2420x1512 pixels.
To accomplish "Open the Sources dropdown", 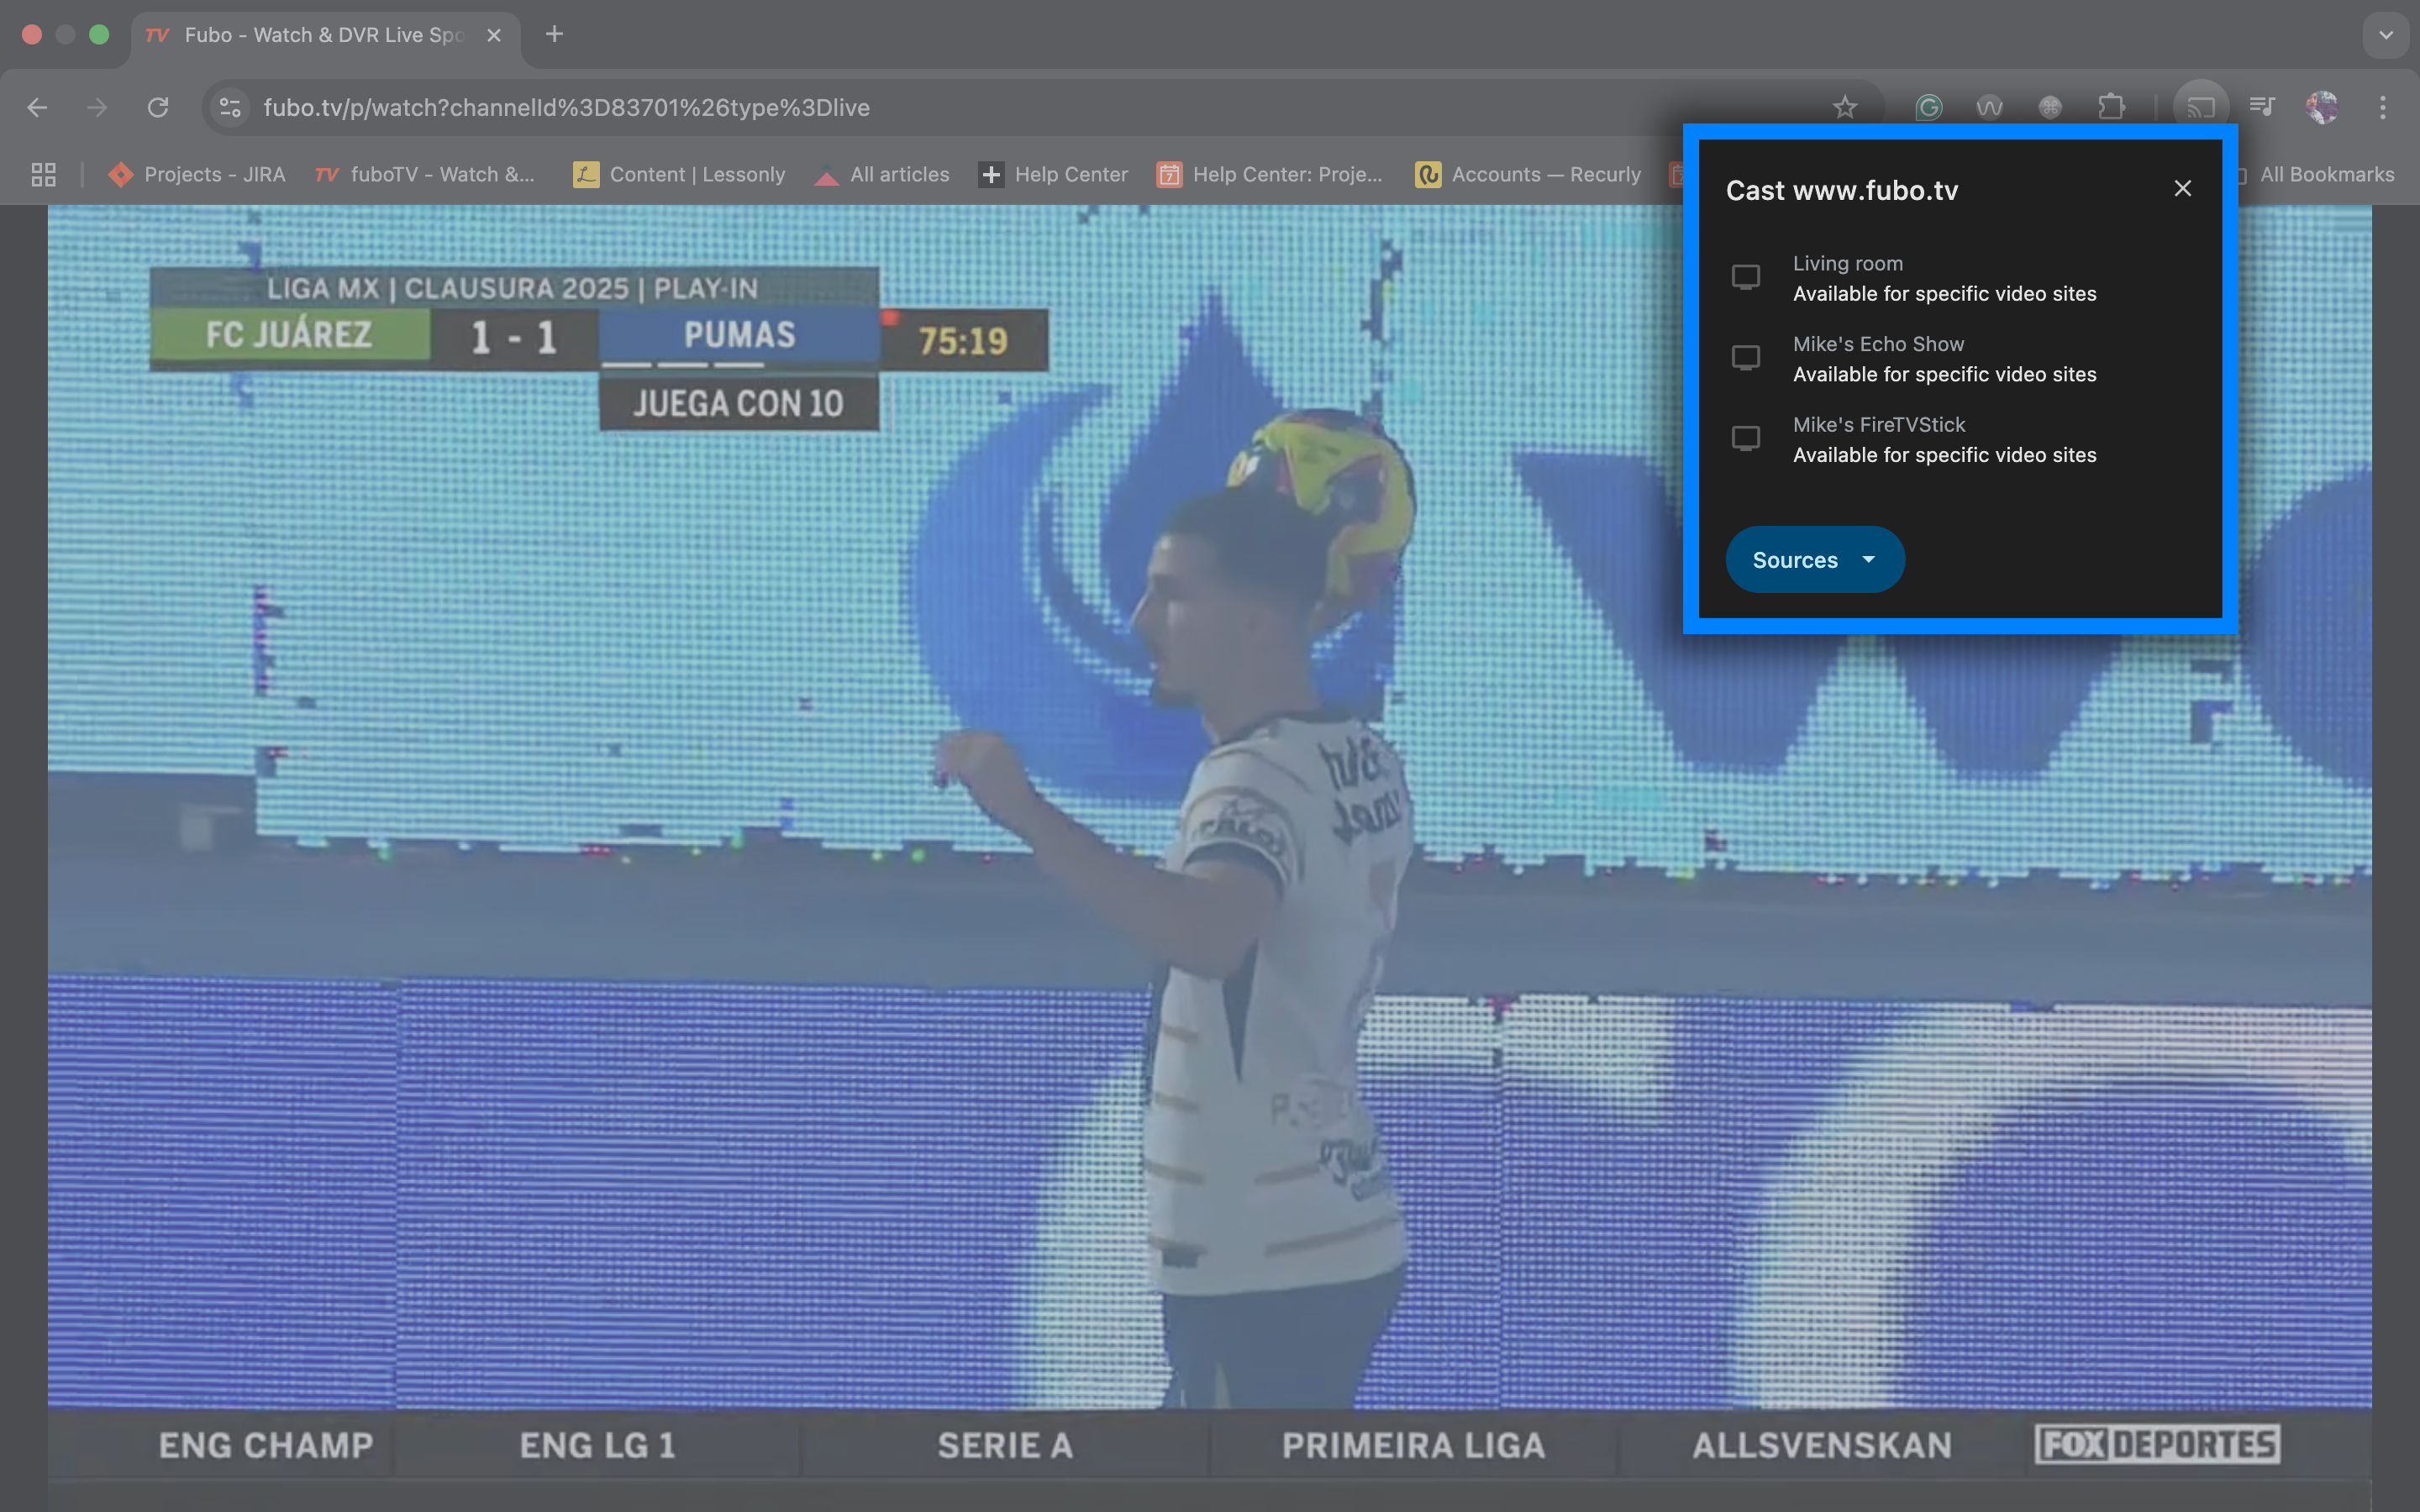I will click(1815, 559).
